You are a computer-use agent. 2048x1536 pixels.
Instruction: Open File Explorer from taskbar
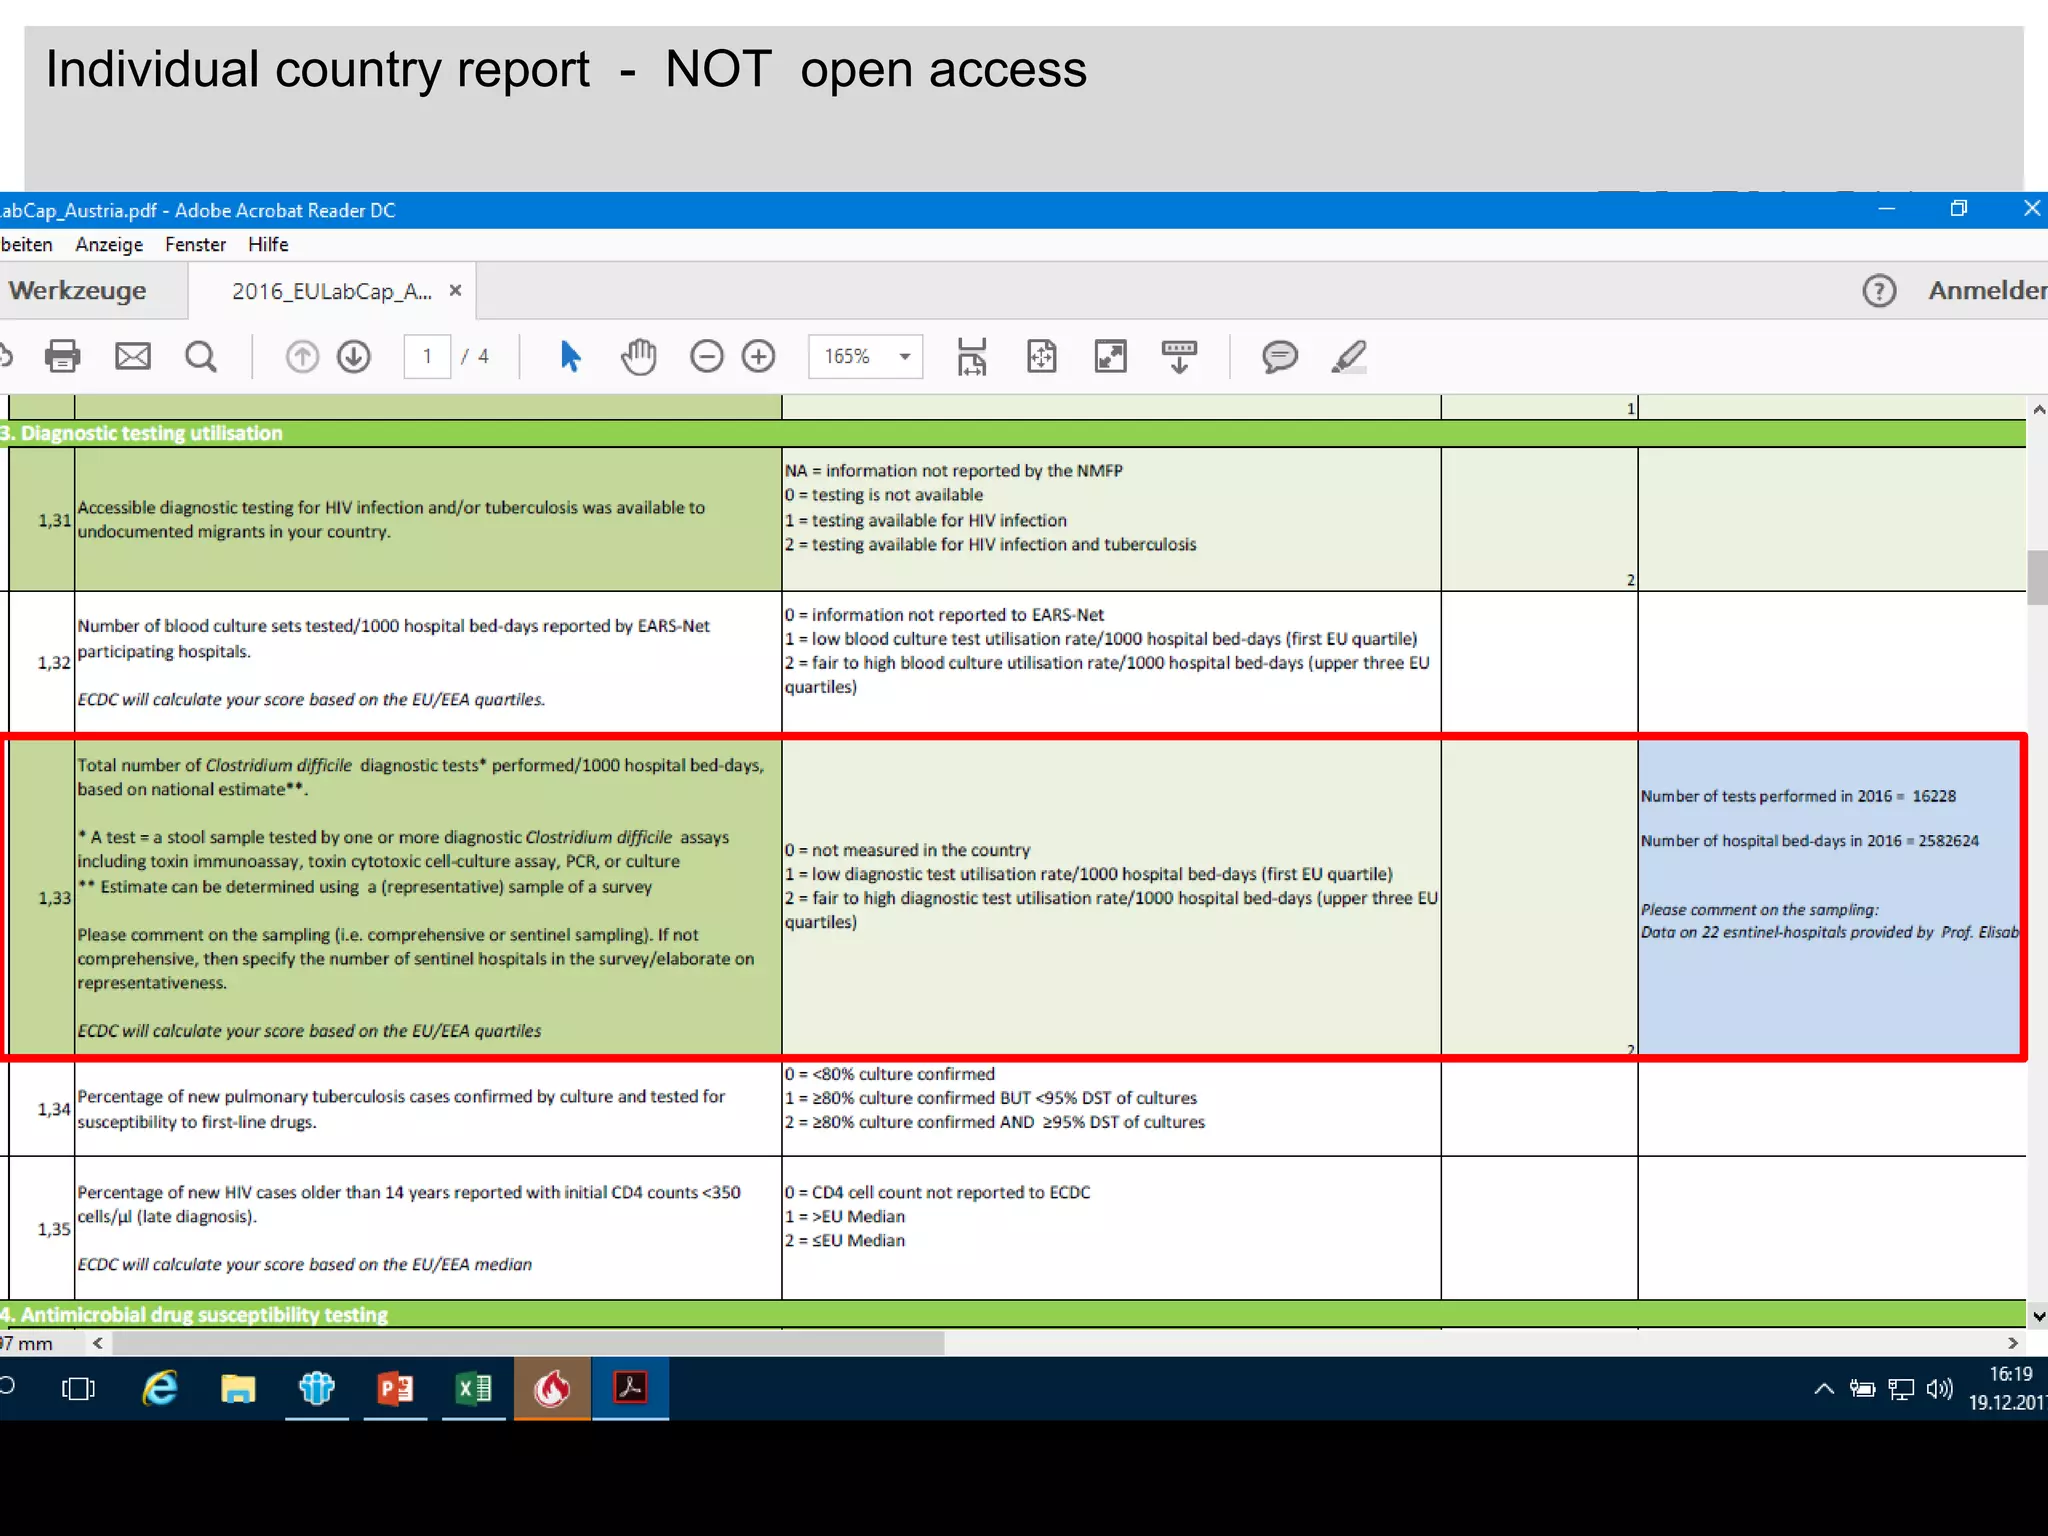(x=238, y=1388)
